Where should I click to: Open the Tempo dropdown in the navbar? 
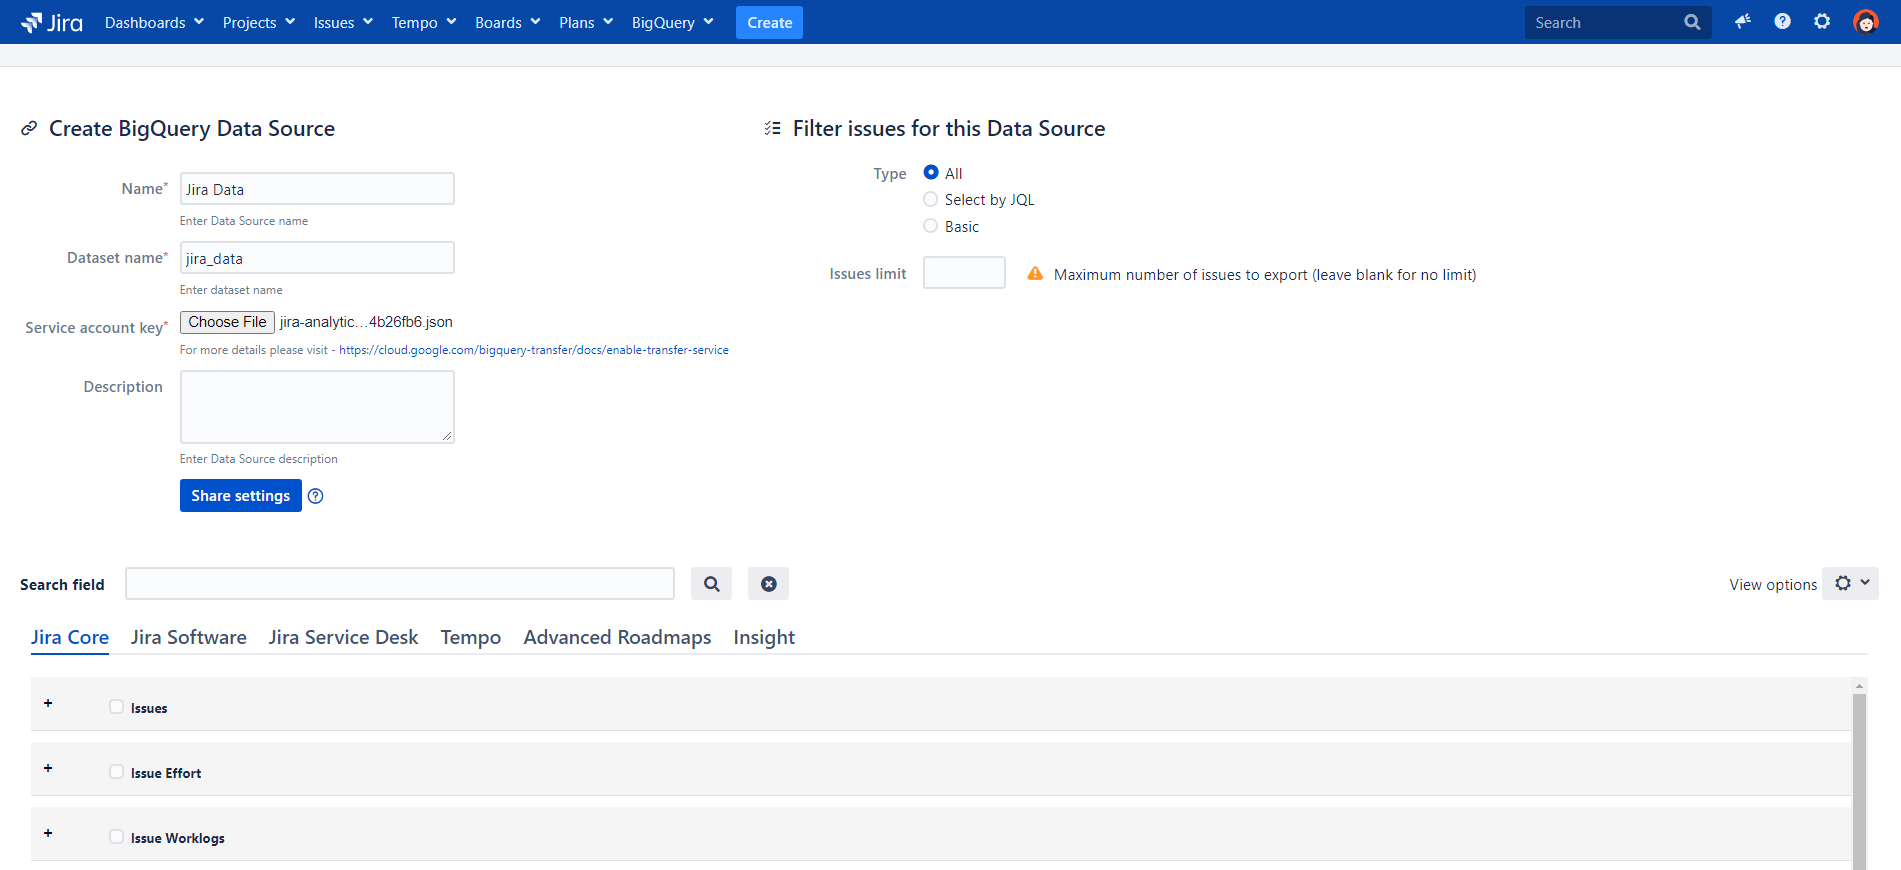click(423, 22)
